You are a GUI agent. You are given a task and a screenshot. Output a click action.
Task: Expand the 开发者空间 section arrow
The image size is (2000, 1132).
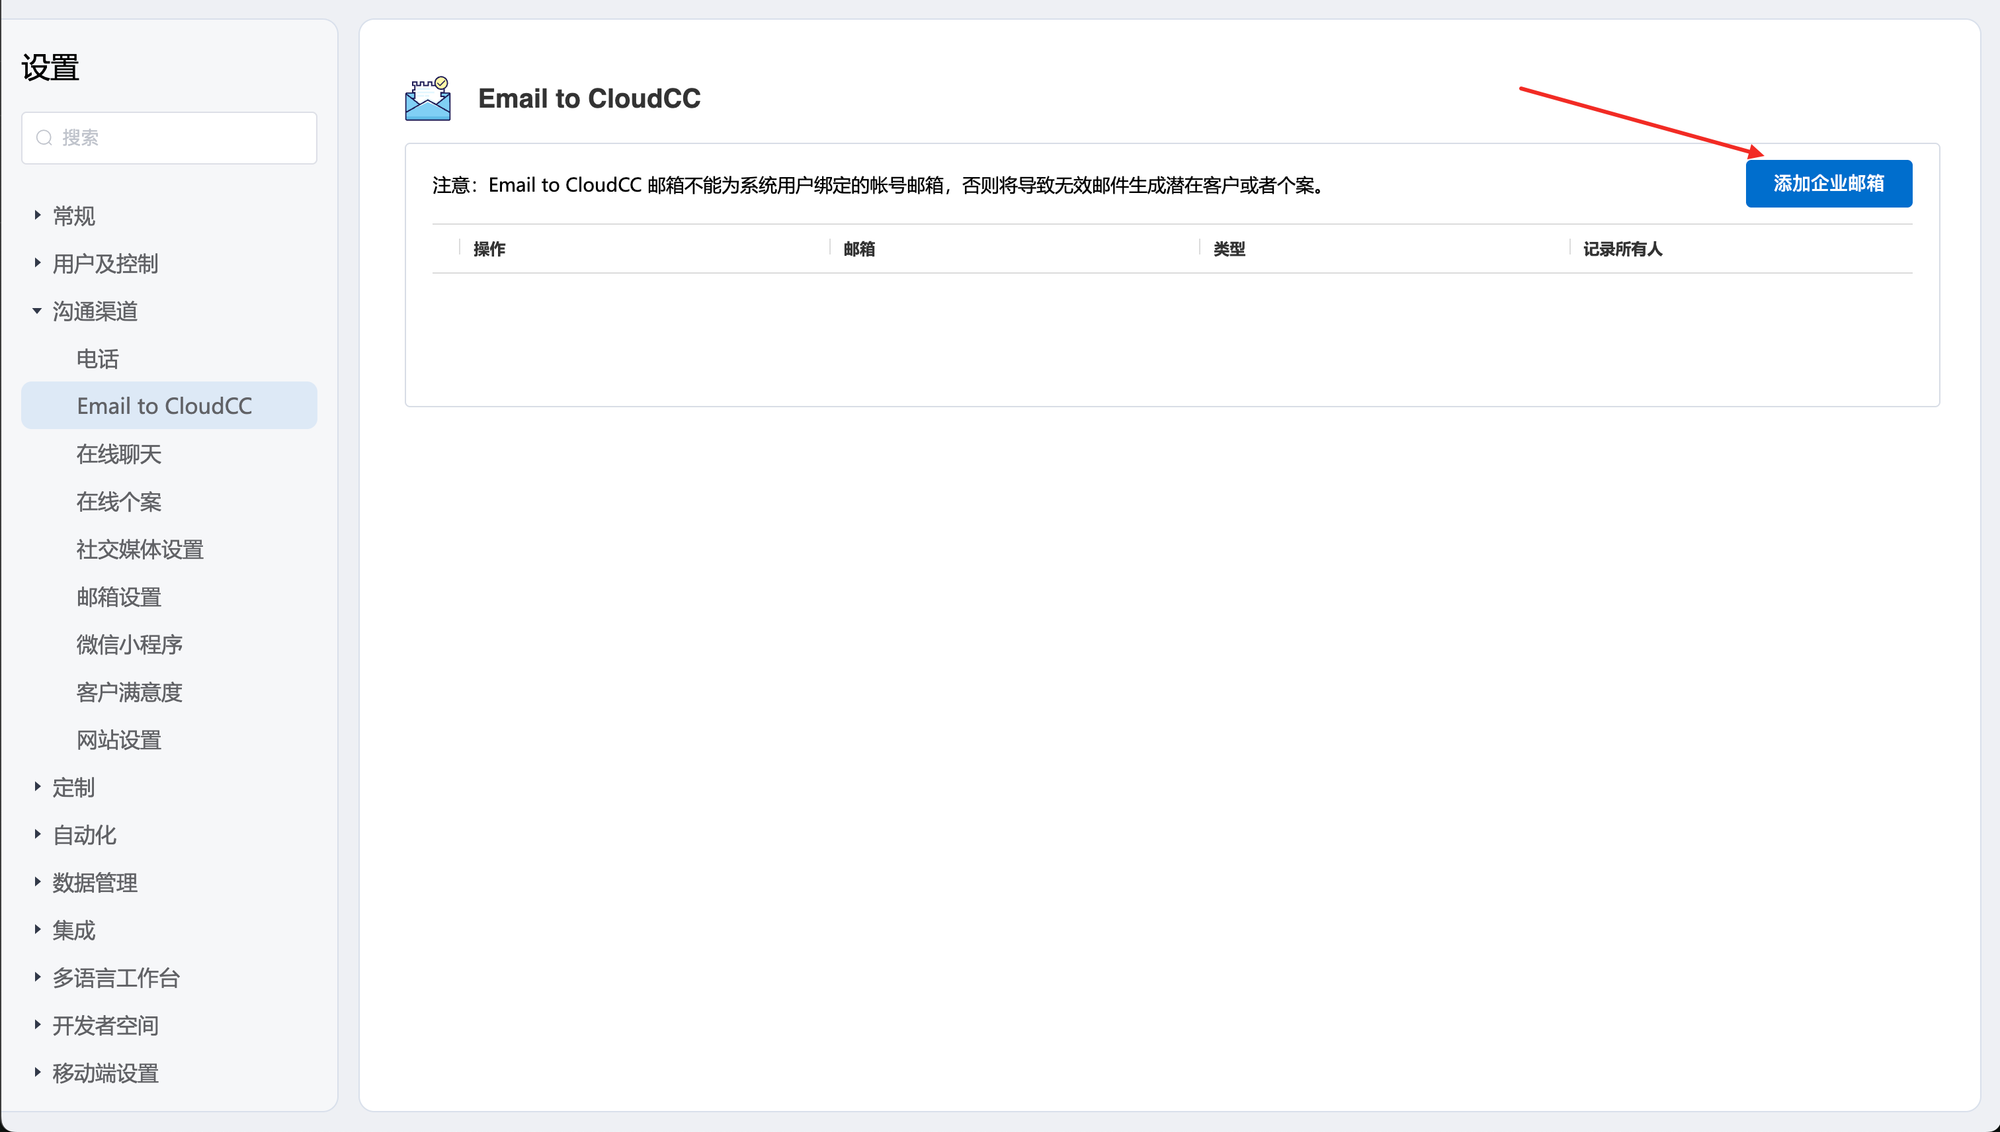(x=37, y=1025)
